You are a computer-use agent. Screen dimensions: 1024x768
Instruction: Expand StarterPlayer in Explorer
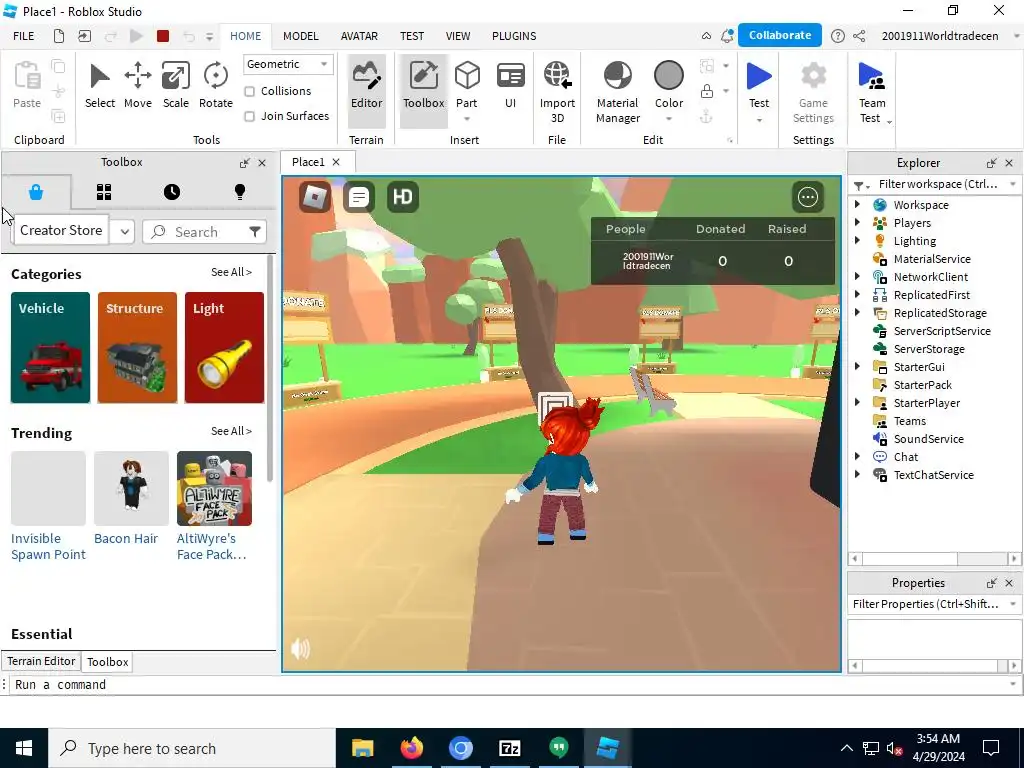(857, 402)
